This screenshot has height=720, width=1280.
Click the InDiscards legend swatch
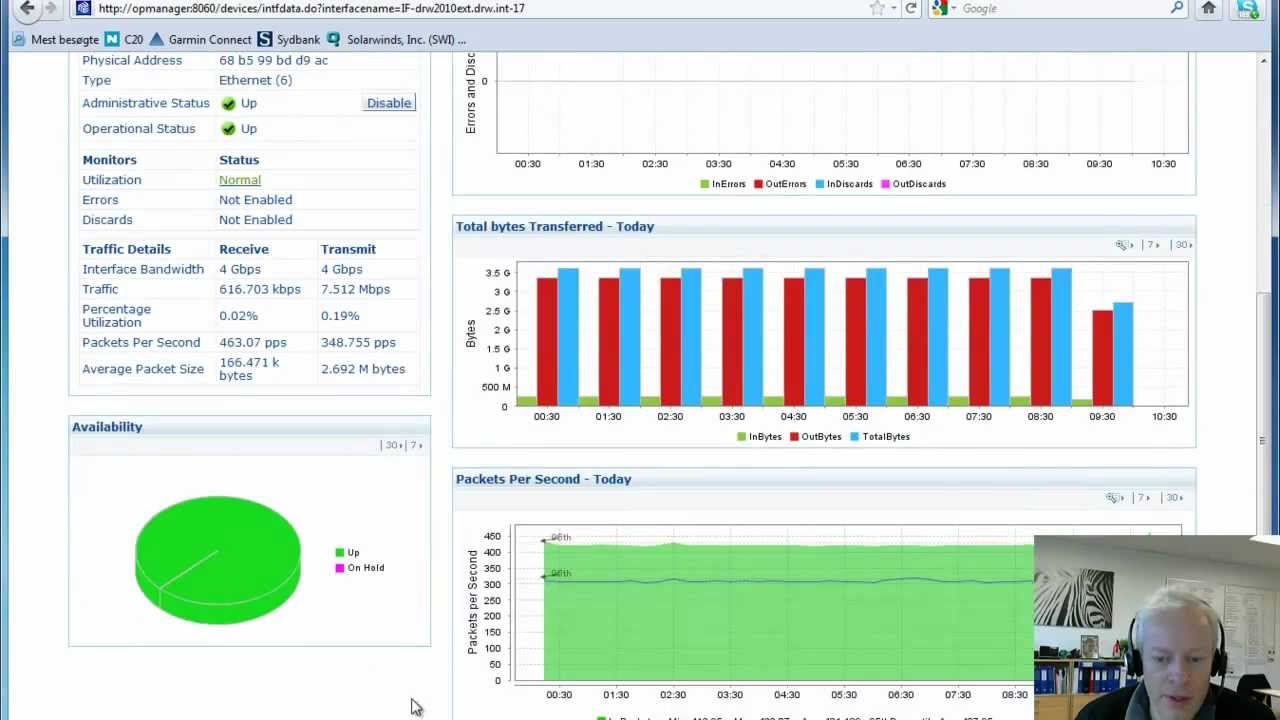pos(820,184)
